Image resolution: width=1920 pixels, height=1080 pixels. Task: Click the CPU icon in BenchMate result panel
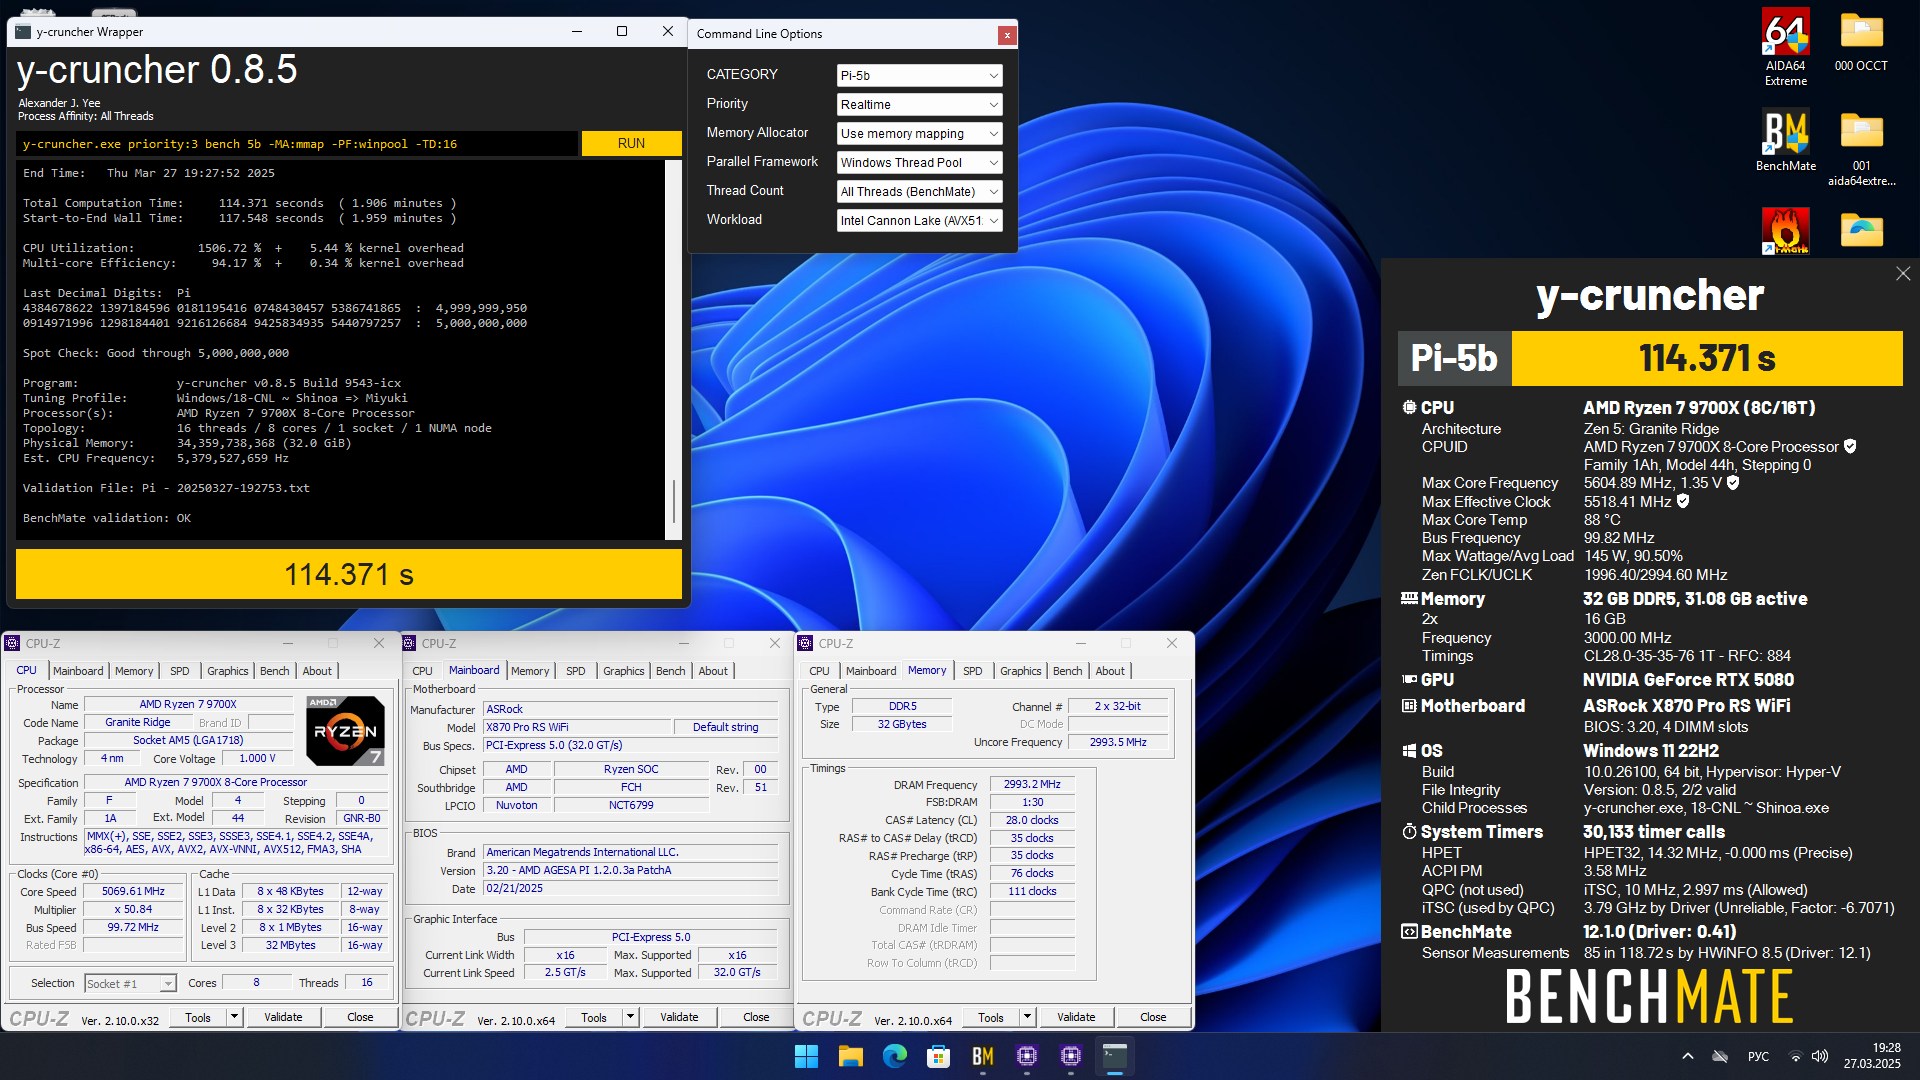[x=1409, y=408]
